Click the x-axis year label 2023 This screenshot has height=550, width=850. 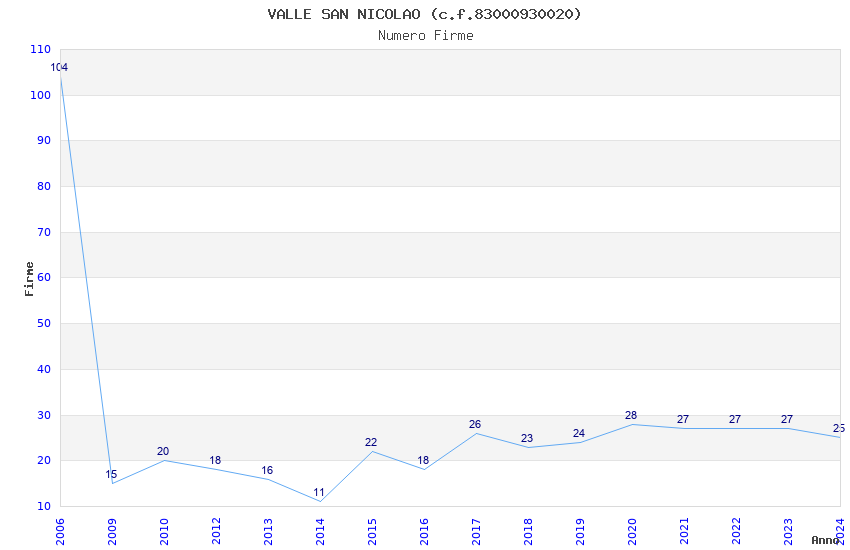click(x=788, y=532)
